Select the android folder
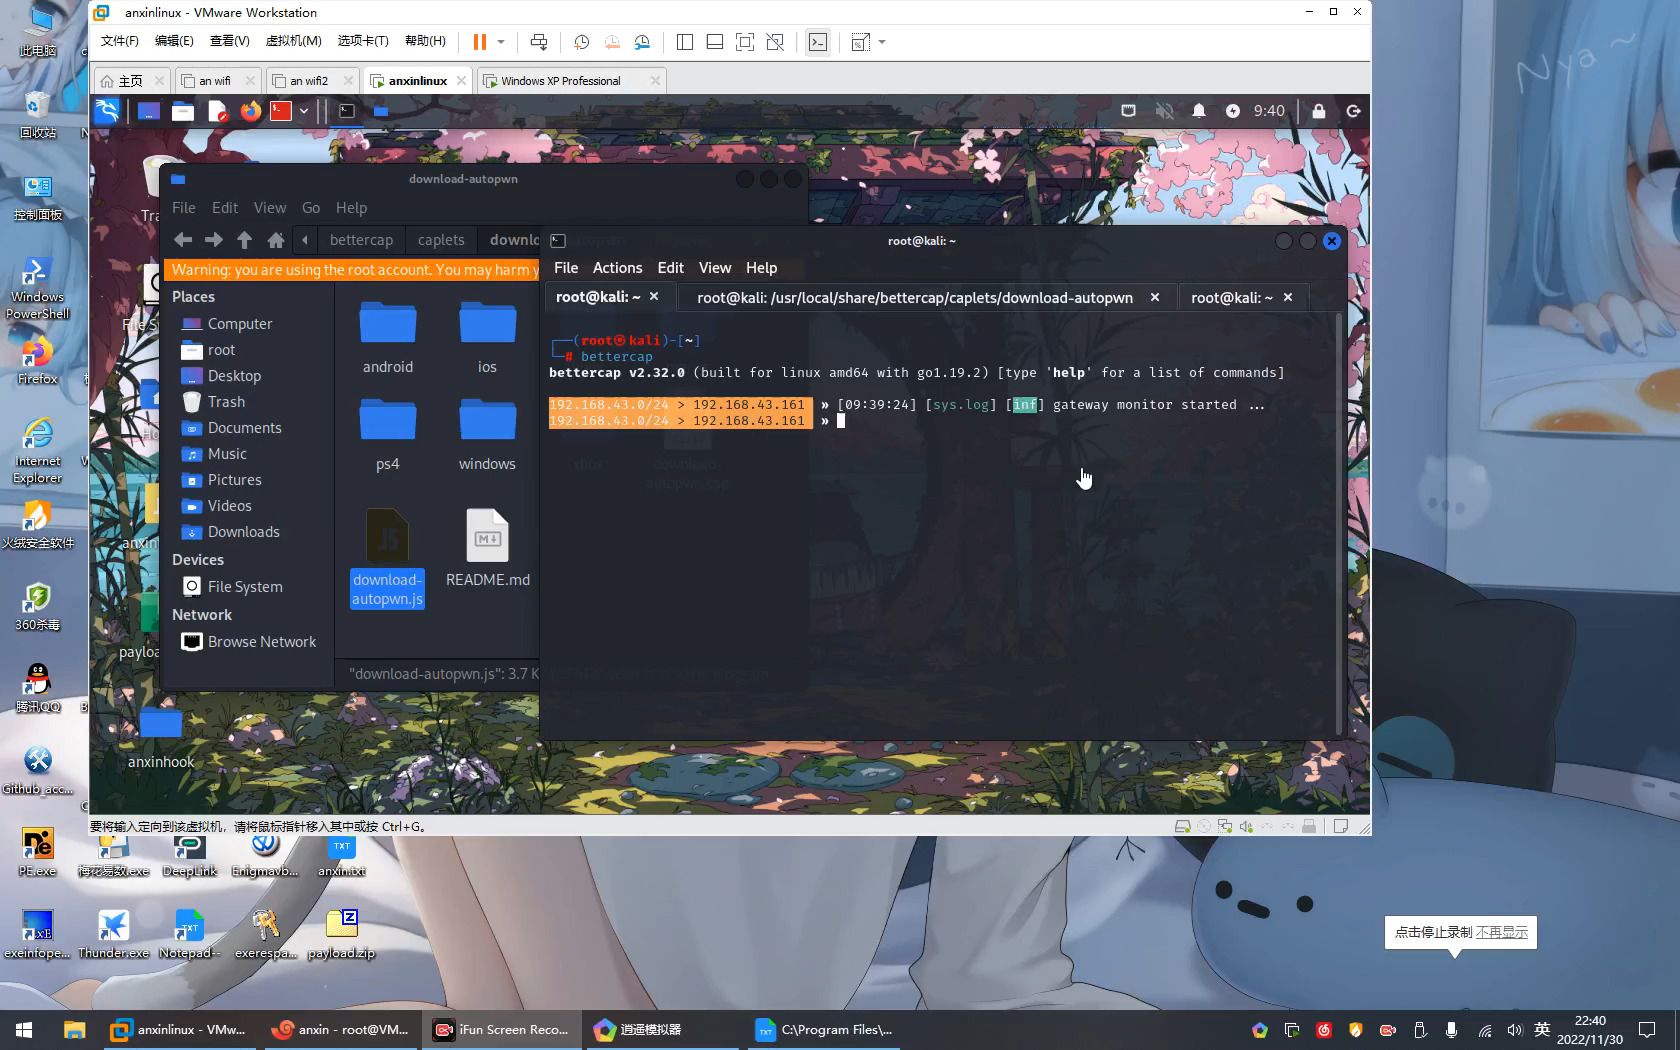 tap(388, 337)
